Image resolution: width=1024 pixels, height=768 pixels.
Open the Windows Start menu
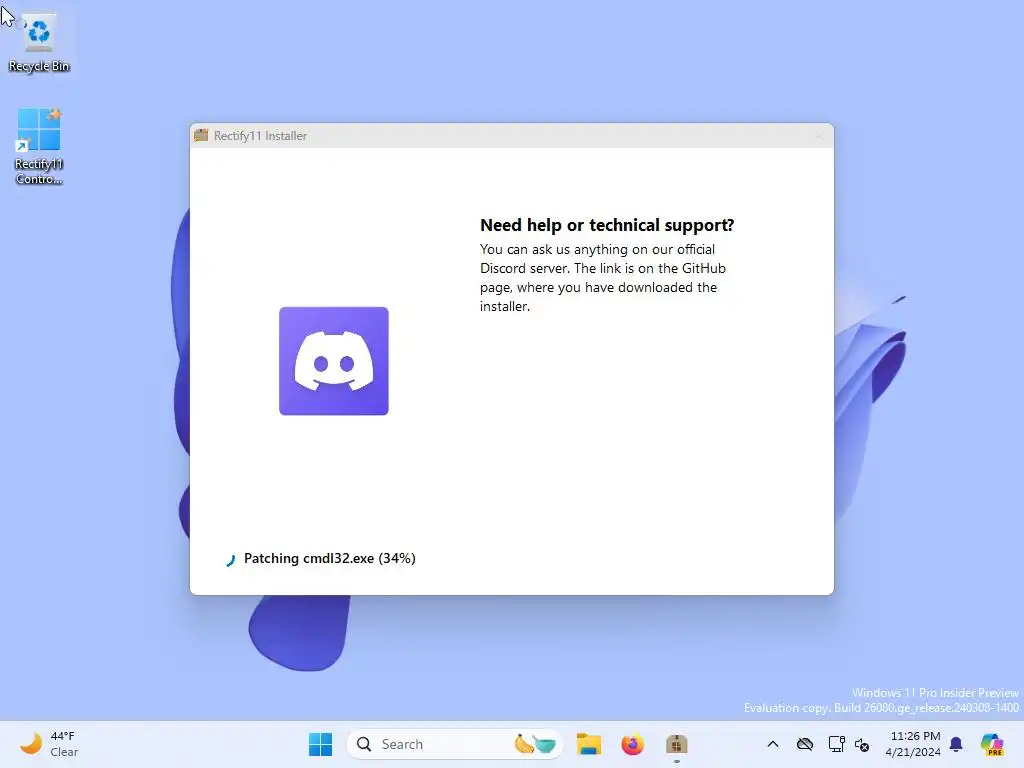point(320,744)
